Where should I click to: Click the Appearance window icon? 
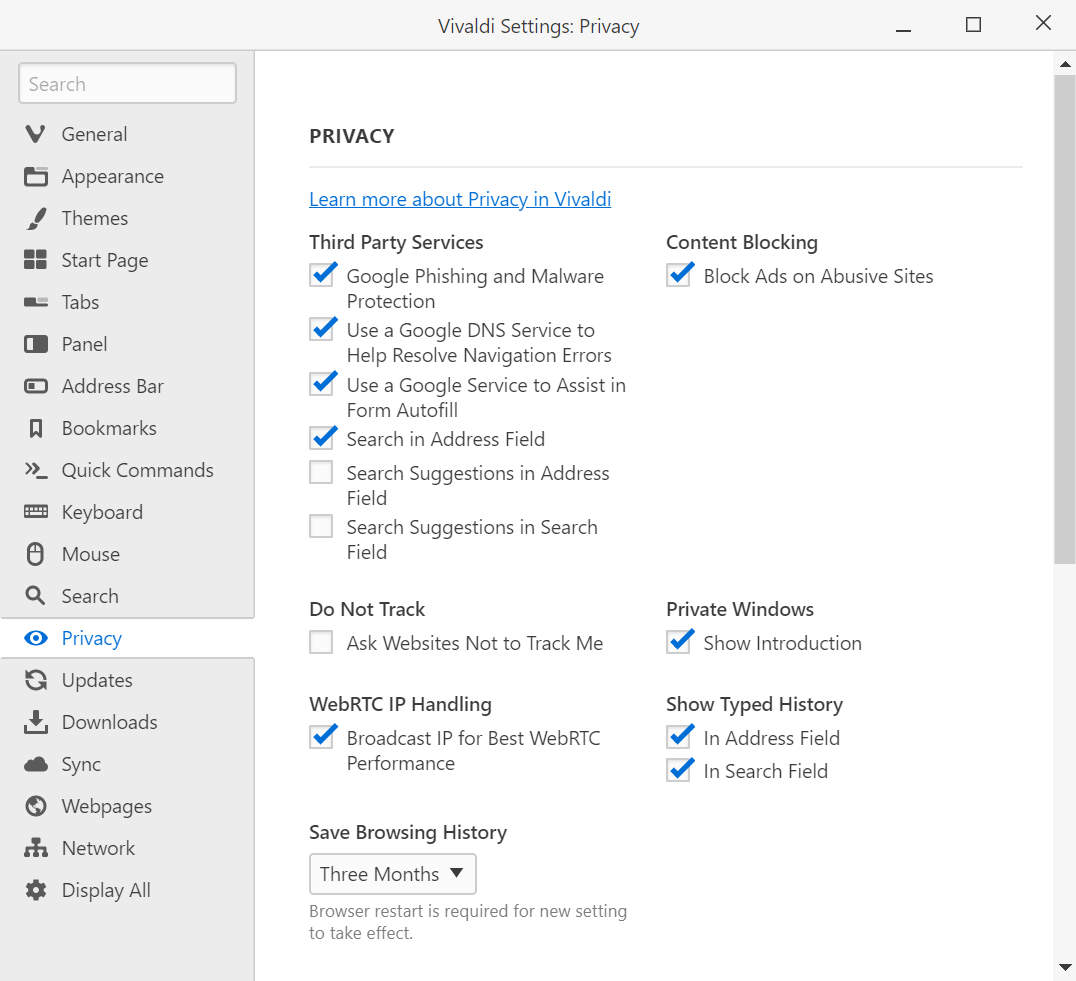[x=36, y=176]
